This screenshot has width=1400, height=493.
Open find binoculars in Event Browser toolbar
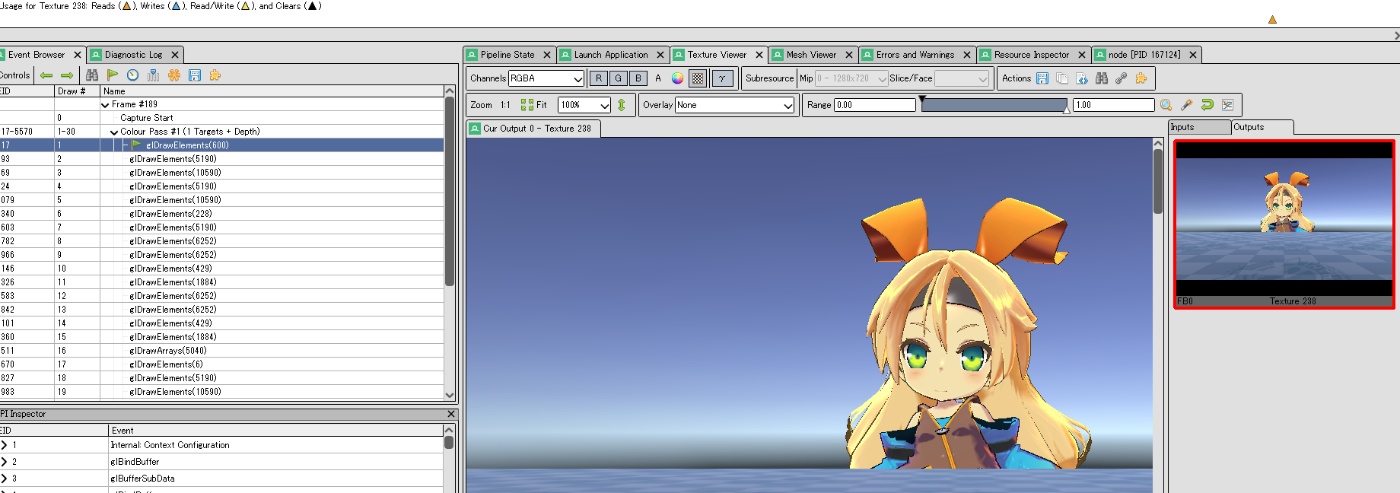tap(92, 75)
